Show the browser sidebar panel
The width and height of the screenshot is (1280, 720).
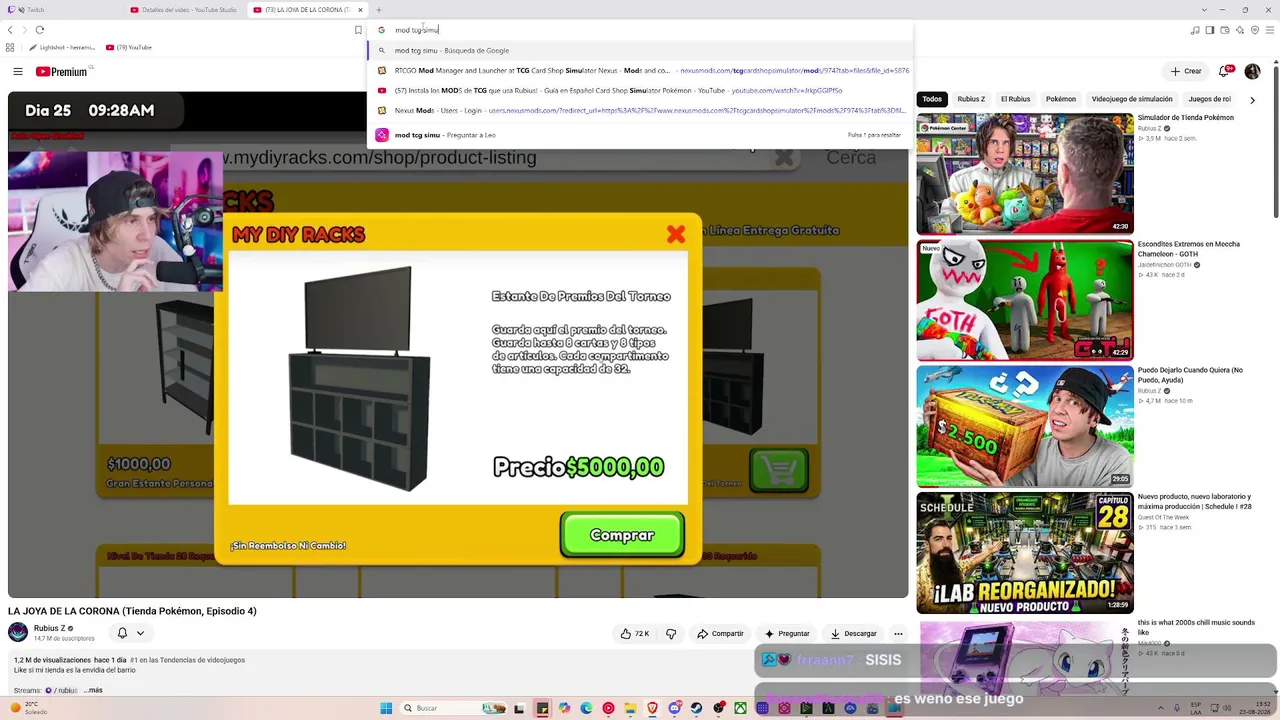click(1210, 30)
